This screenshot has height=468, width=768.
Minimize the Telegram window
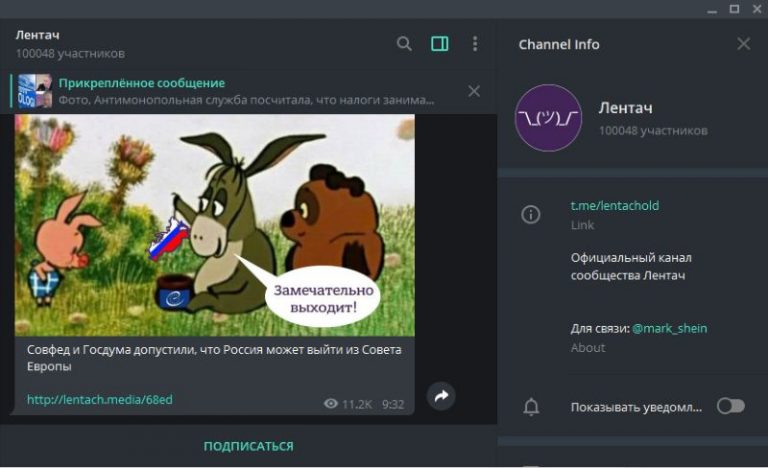click(x=712, y=10)
